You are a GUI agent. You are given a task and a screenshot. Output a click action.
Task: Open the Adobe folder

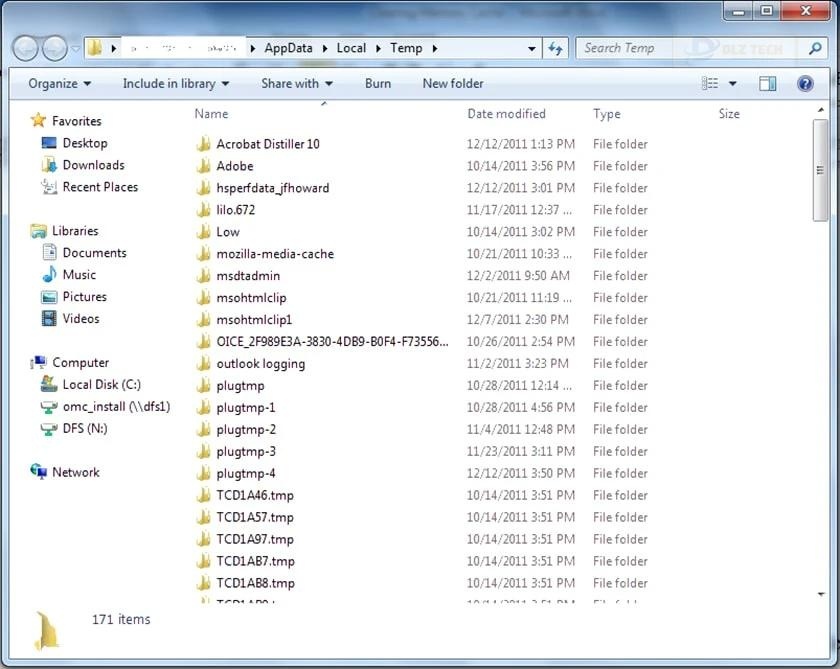234,166
